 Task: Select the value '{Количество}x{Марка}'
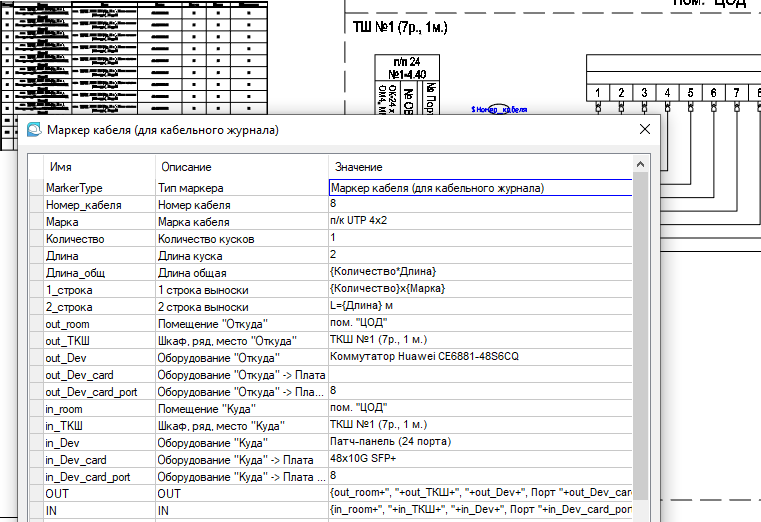pos(480,289)
